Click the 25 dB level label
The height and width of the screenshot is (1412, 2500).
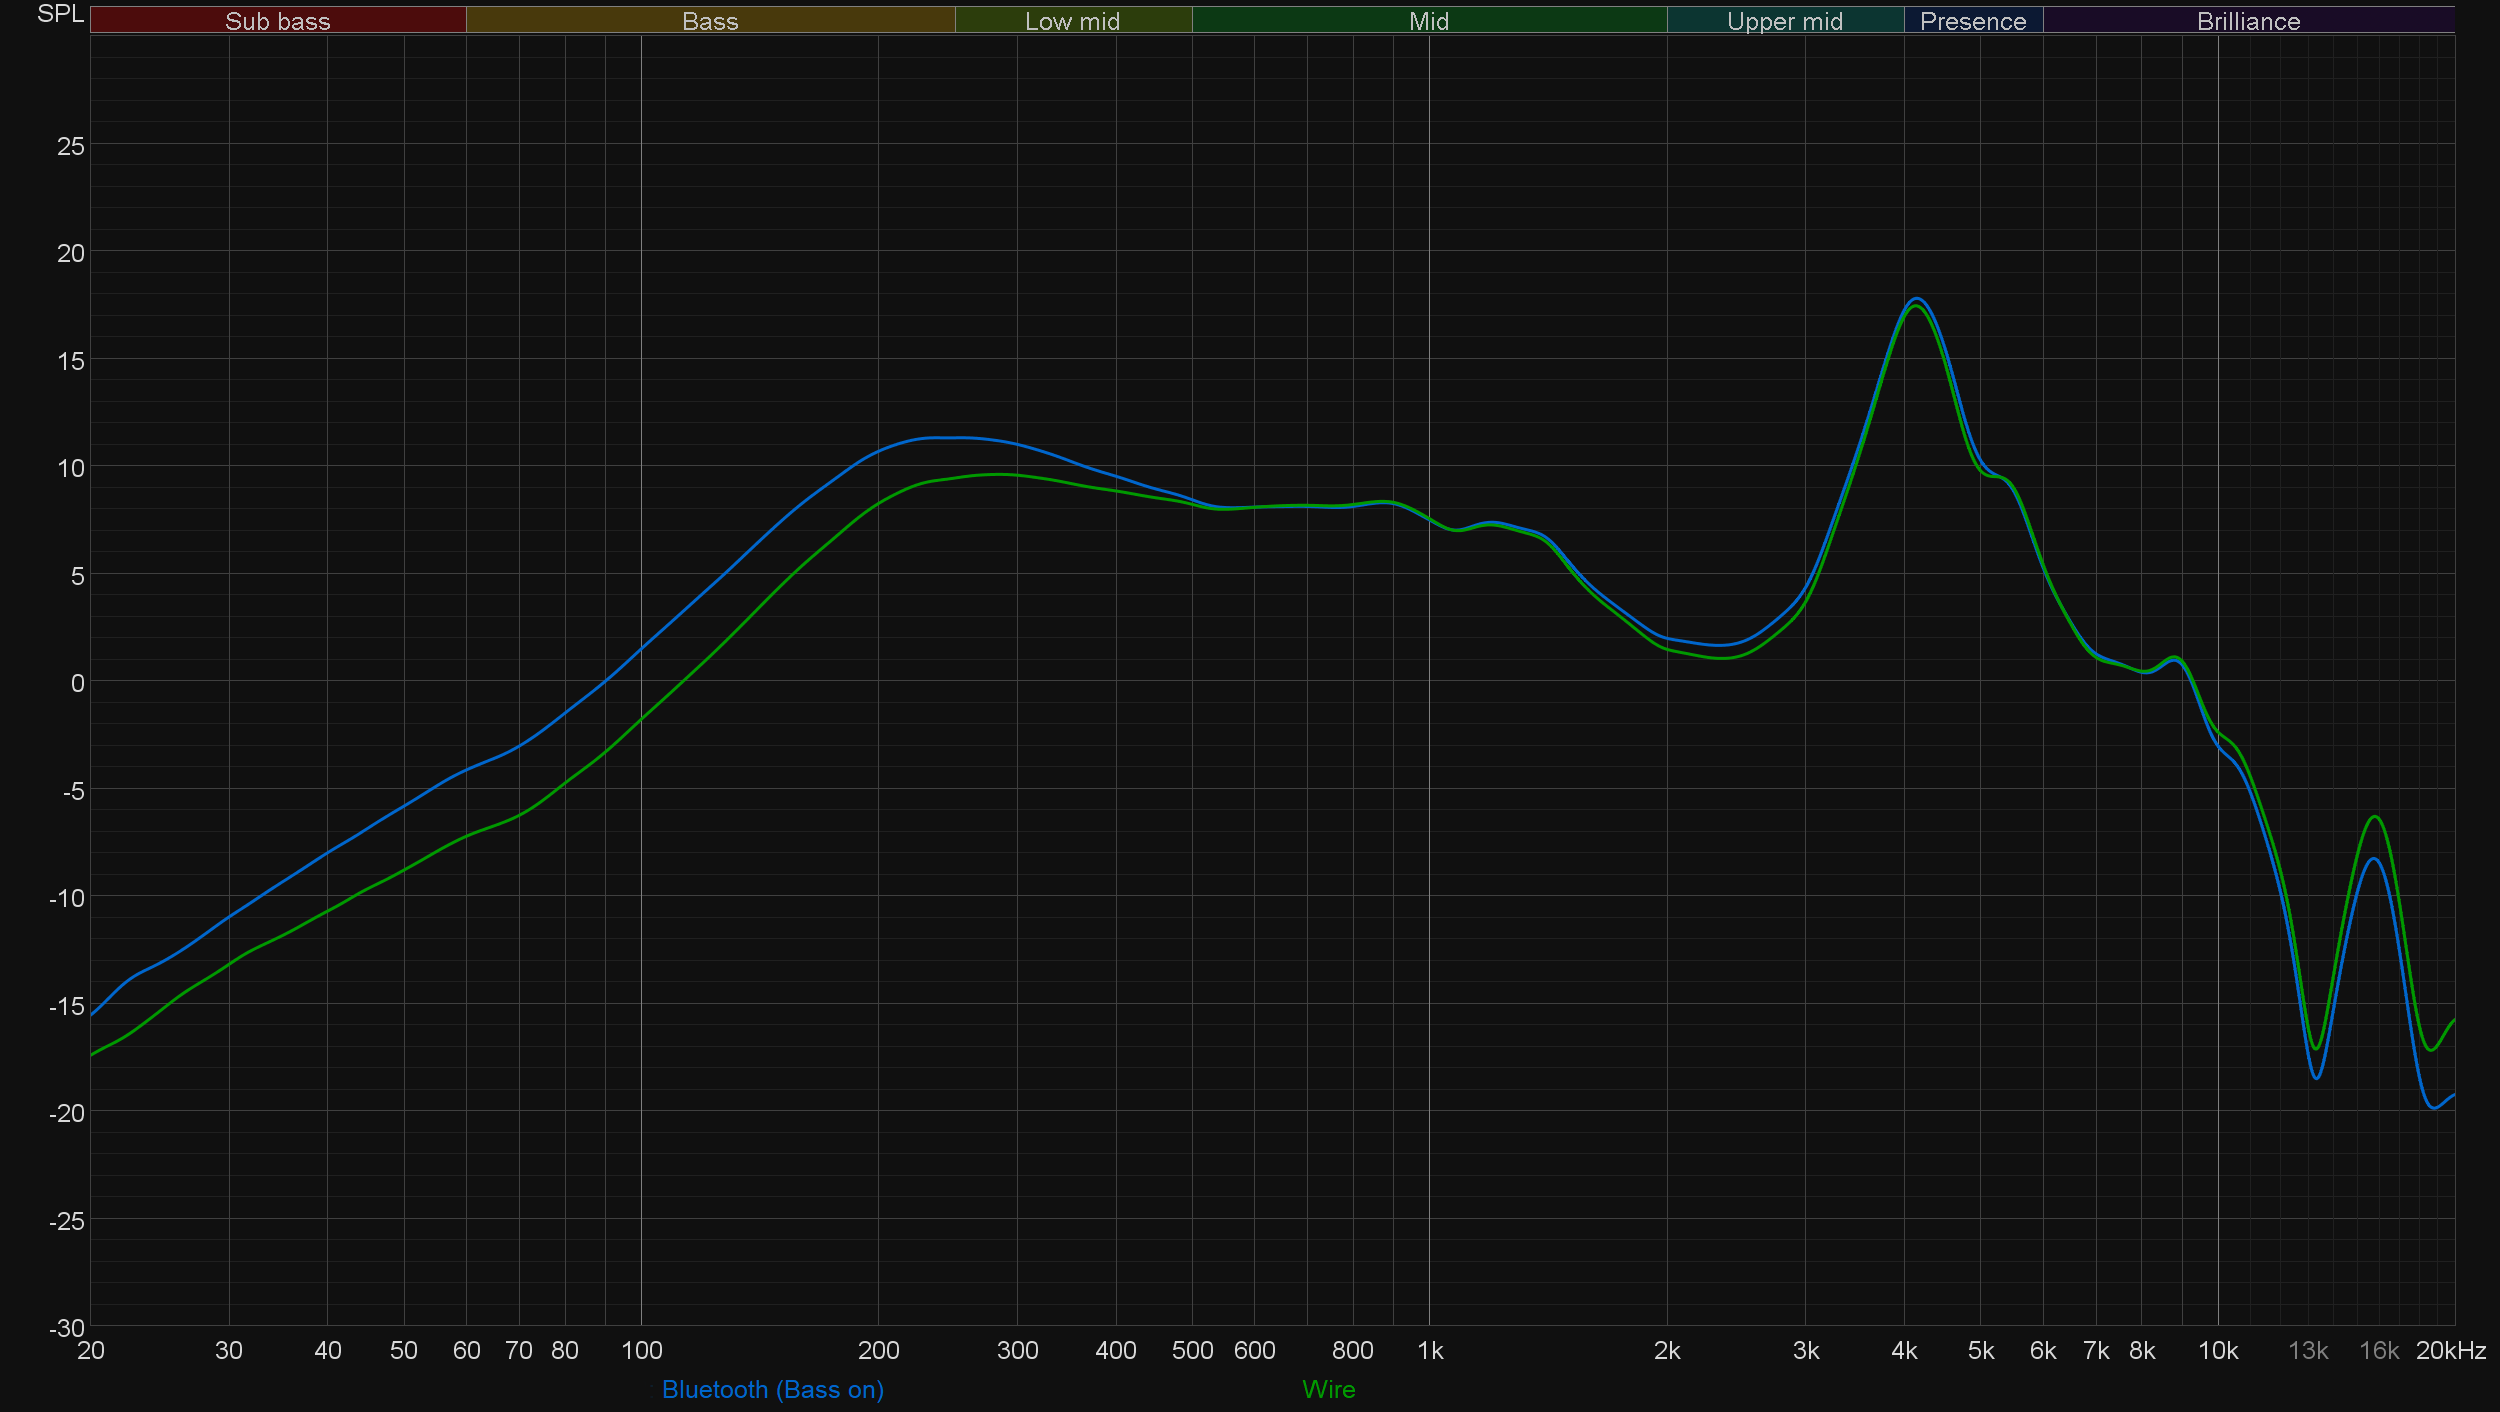coord(71,147)
